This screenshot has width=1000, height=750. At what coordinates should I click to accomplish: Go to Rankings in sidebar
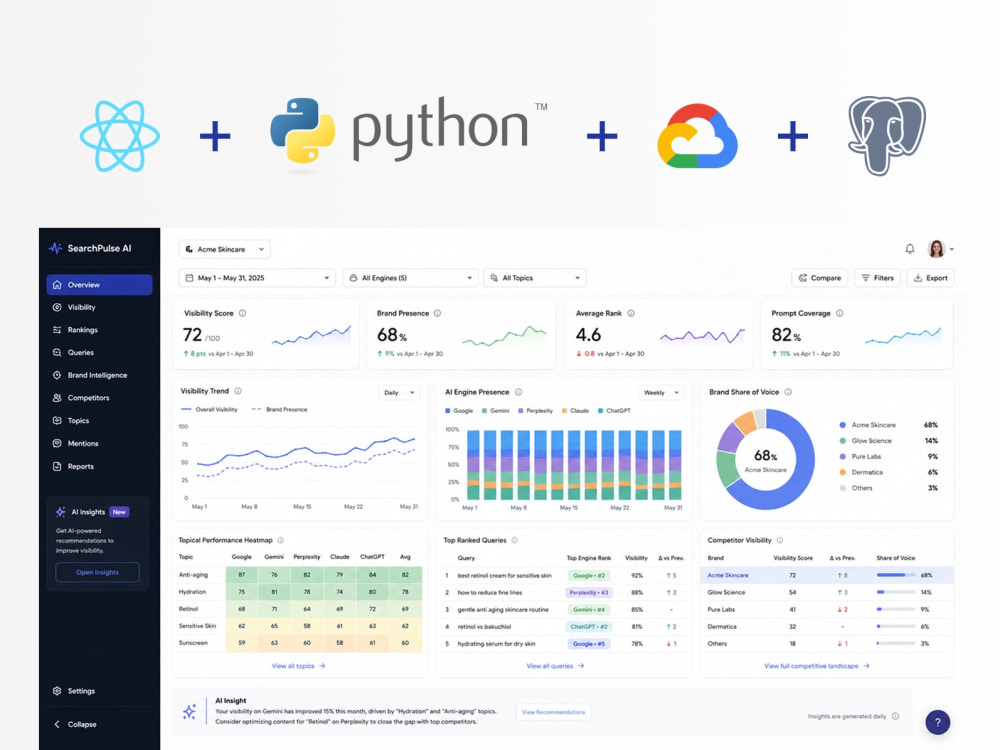click(x=99, y=330)
